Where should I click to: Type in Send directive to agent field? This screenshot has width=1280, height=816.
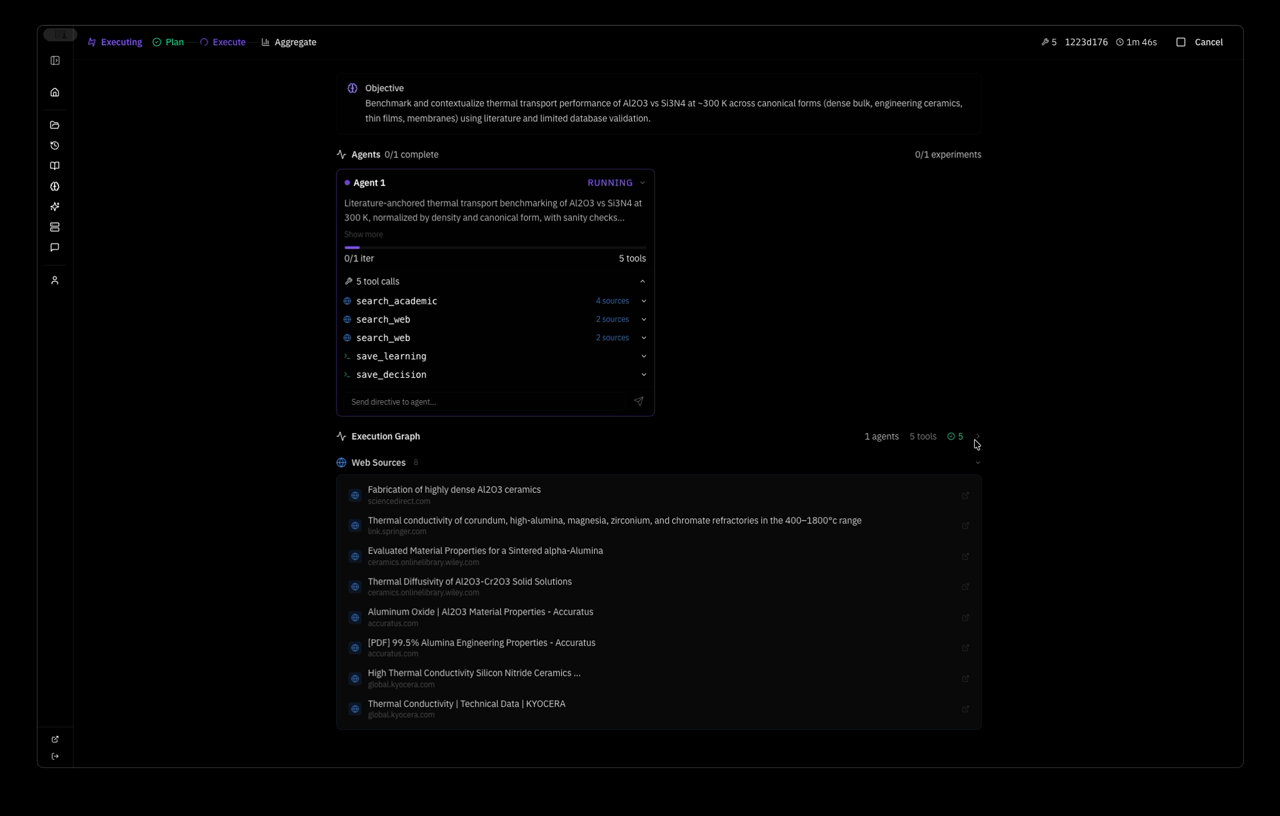pos(485,402)
